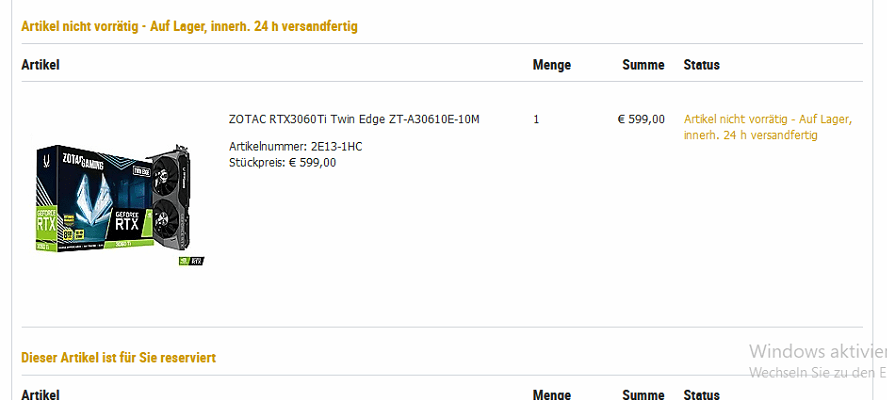Click the Stückpreis € 599,00 line
This screenshot has height=400, width=887.
282,162
